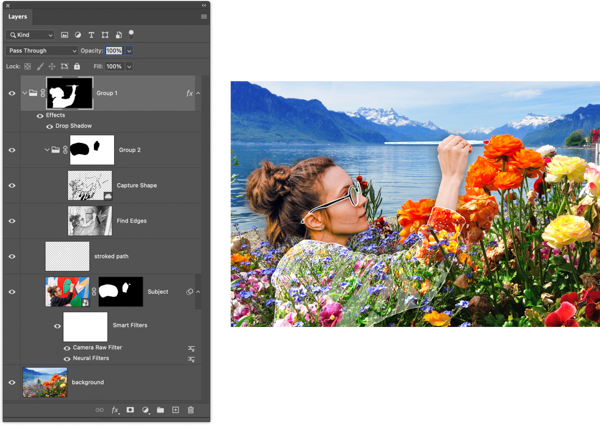Select Capture Shape layer thumbnail

(90, 185)
